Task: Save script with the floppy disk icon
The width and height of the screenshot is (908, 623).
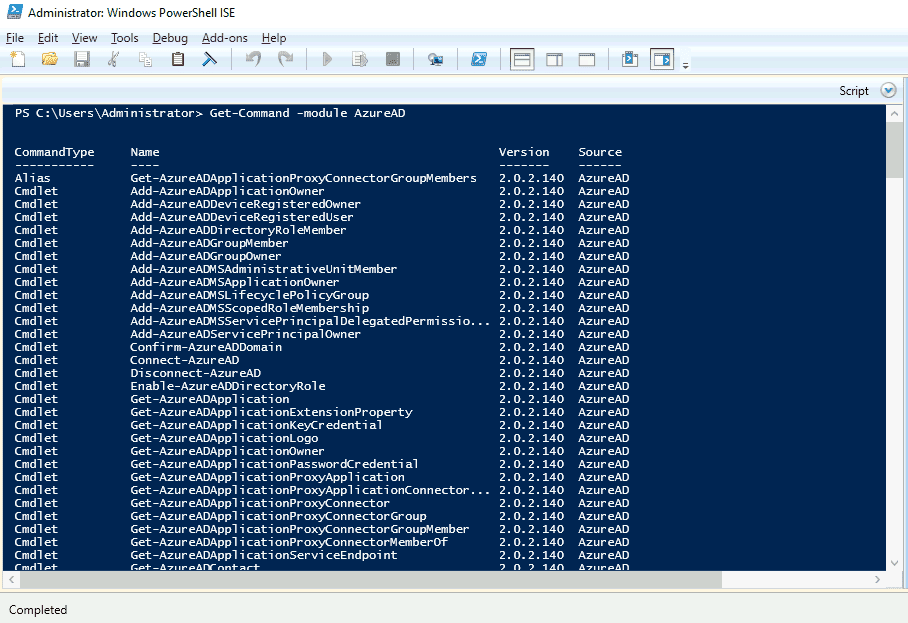Action: tap(82, 59)
